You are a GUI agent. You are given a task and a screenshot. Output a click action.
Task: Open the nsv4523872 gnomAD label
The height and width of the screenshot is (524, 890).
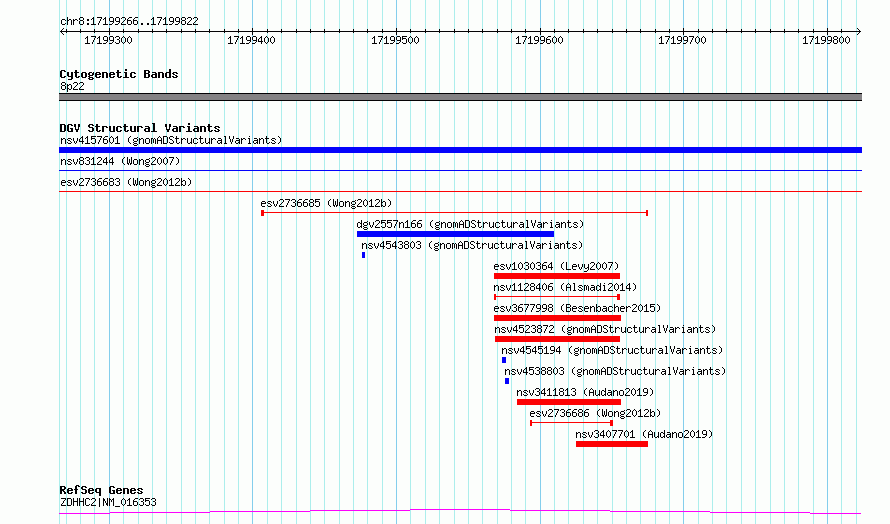coord(605,329)
